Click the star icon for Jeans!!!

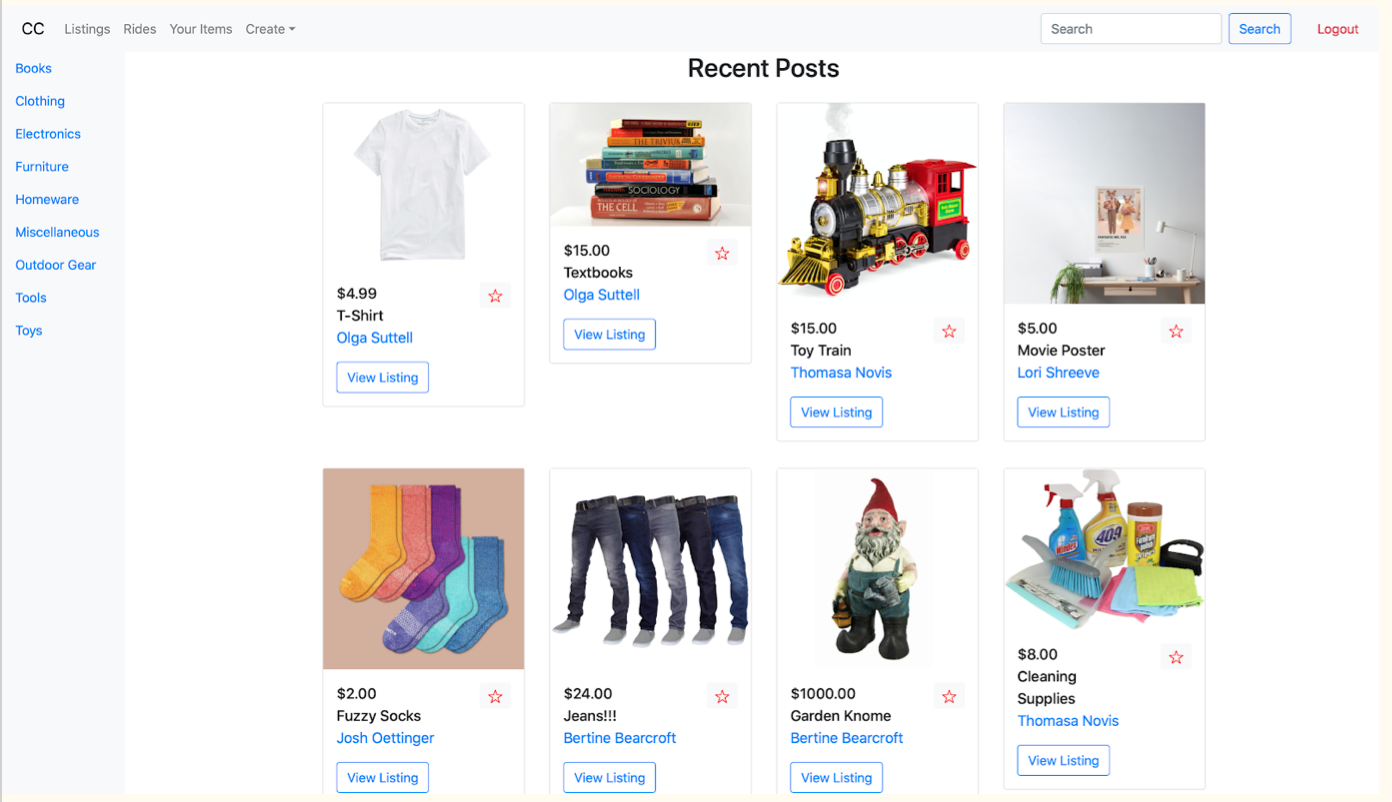pos(722,697)
